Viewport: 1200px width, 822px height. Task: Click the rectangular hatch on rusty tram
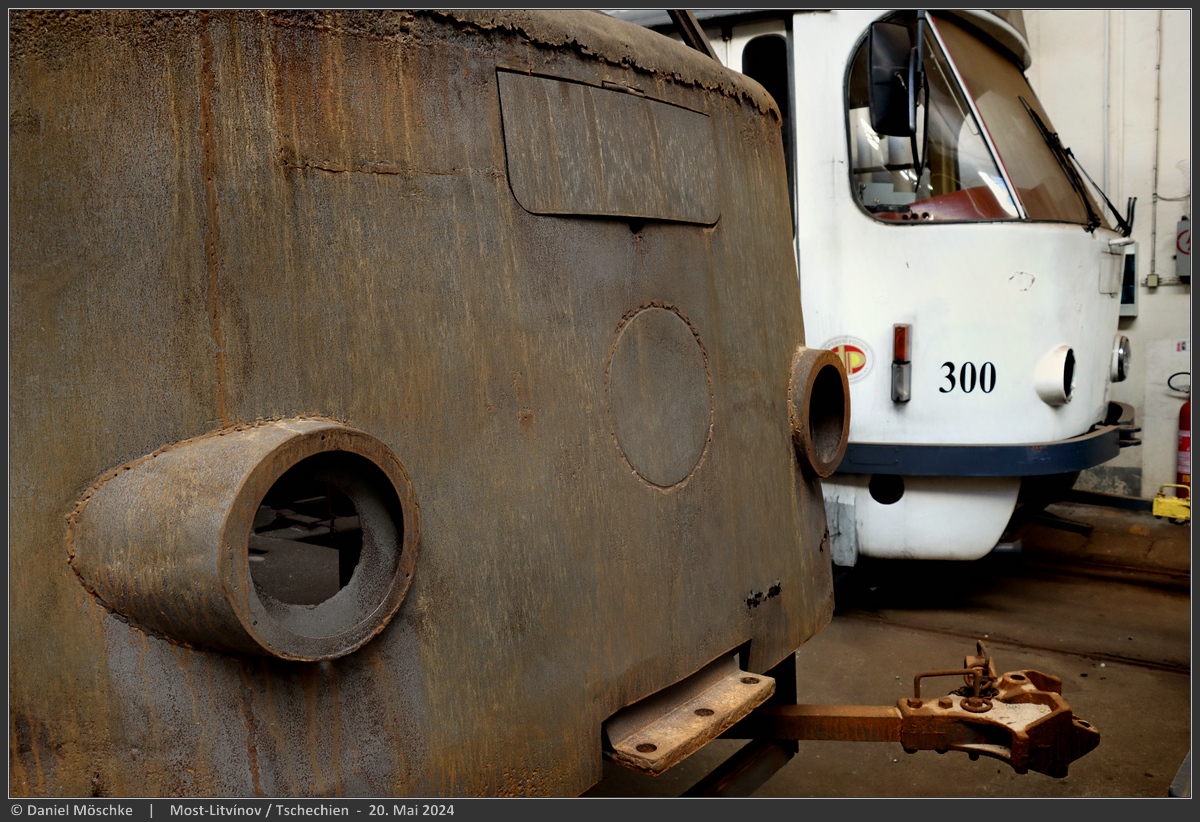click(x=608, y=148)
